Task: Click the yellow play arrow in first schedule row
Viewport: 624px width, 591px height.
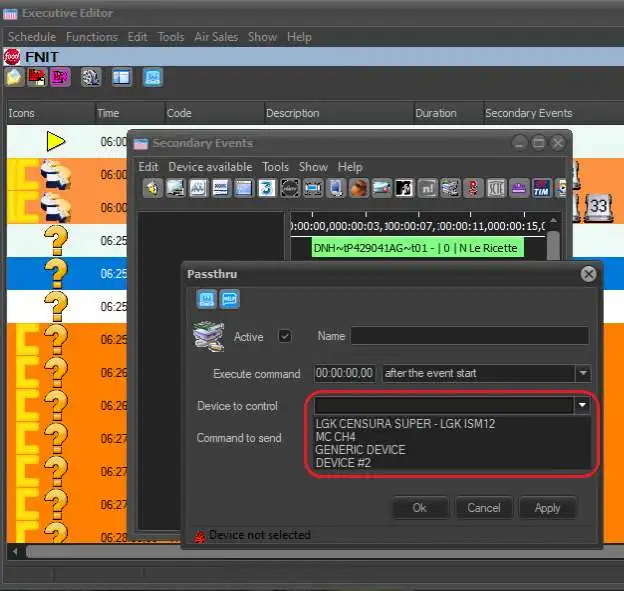Action: pyautogui.click(x=55, y=142)
